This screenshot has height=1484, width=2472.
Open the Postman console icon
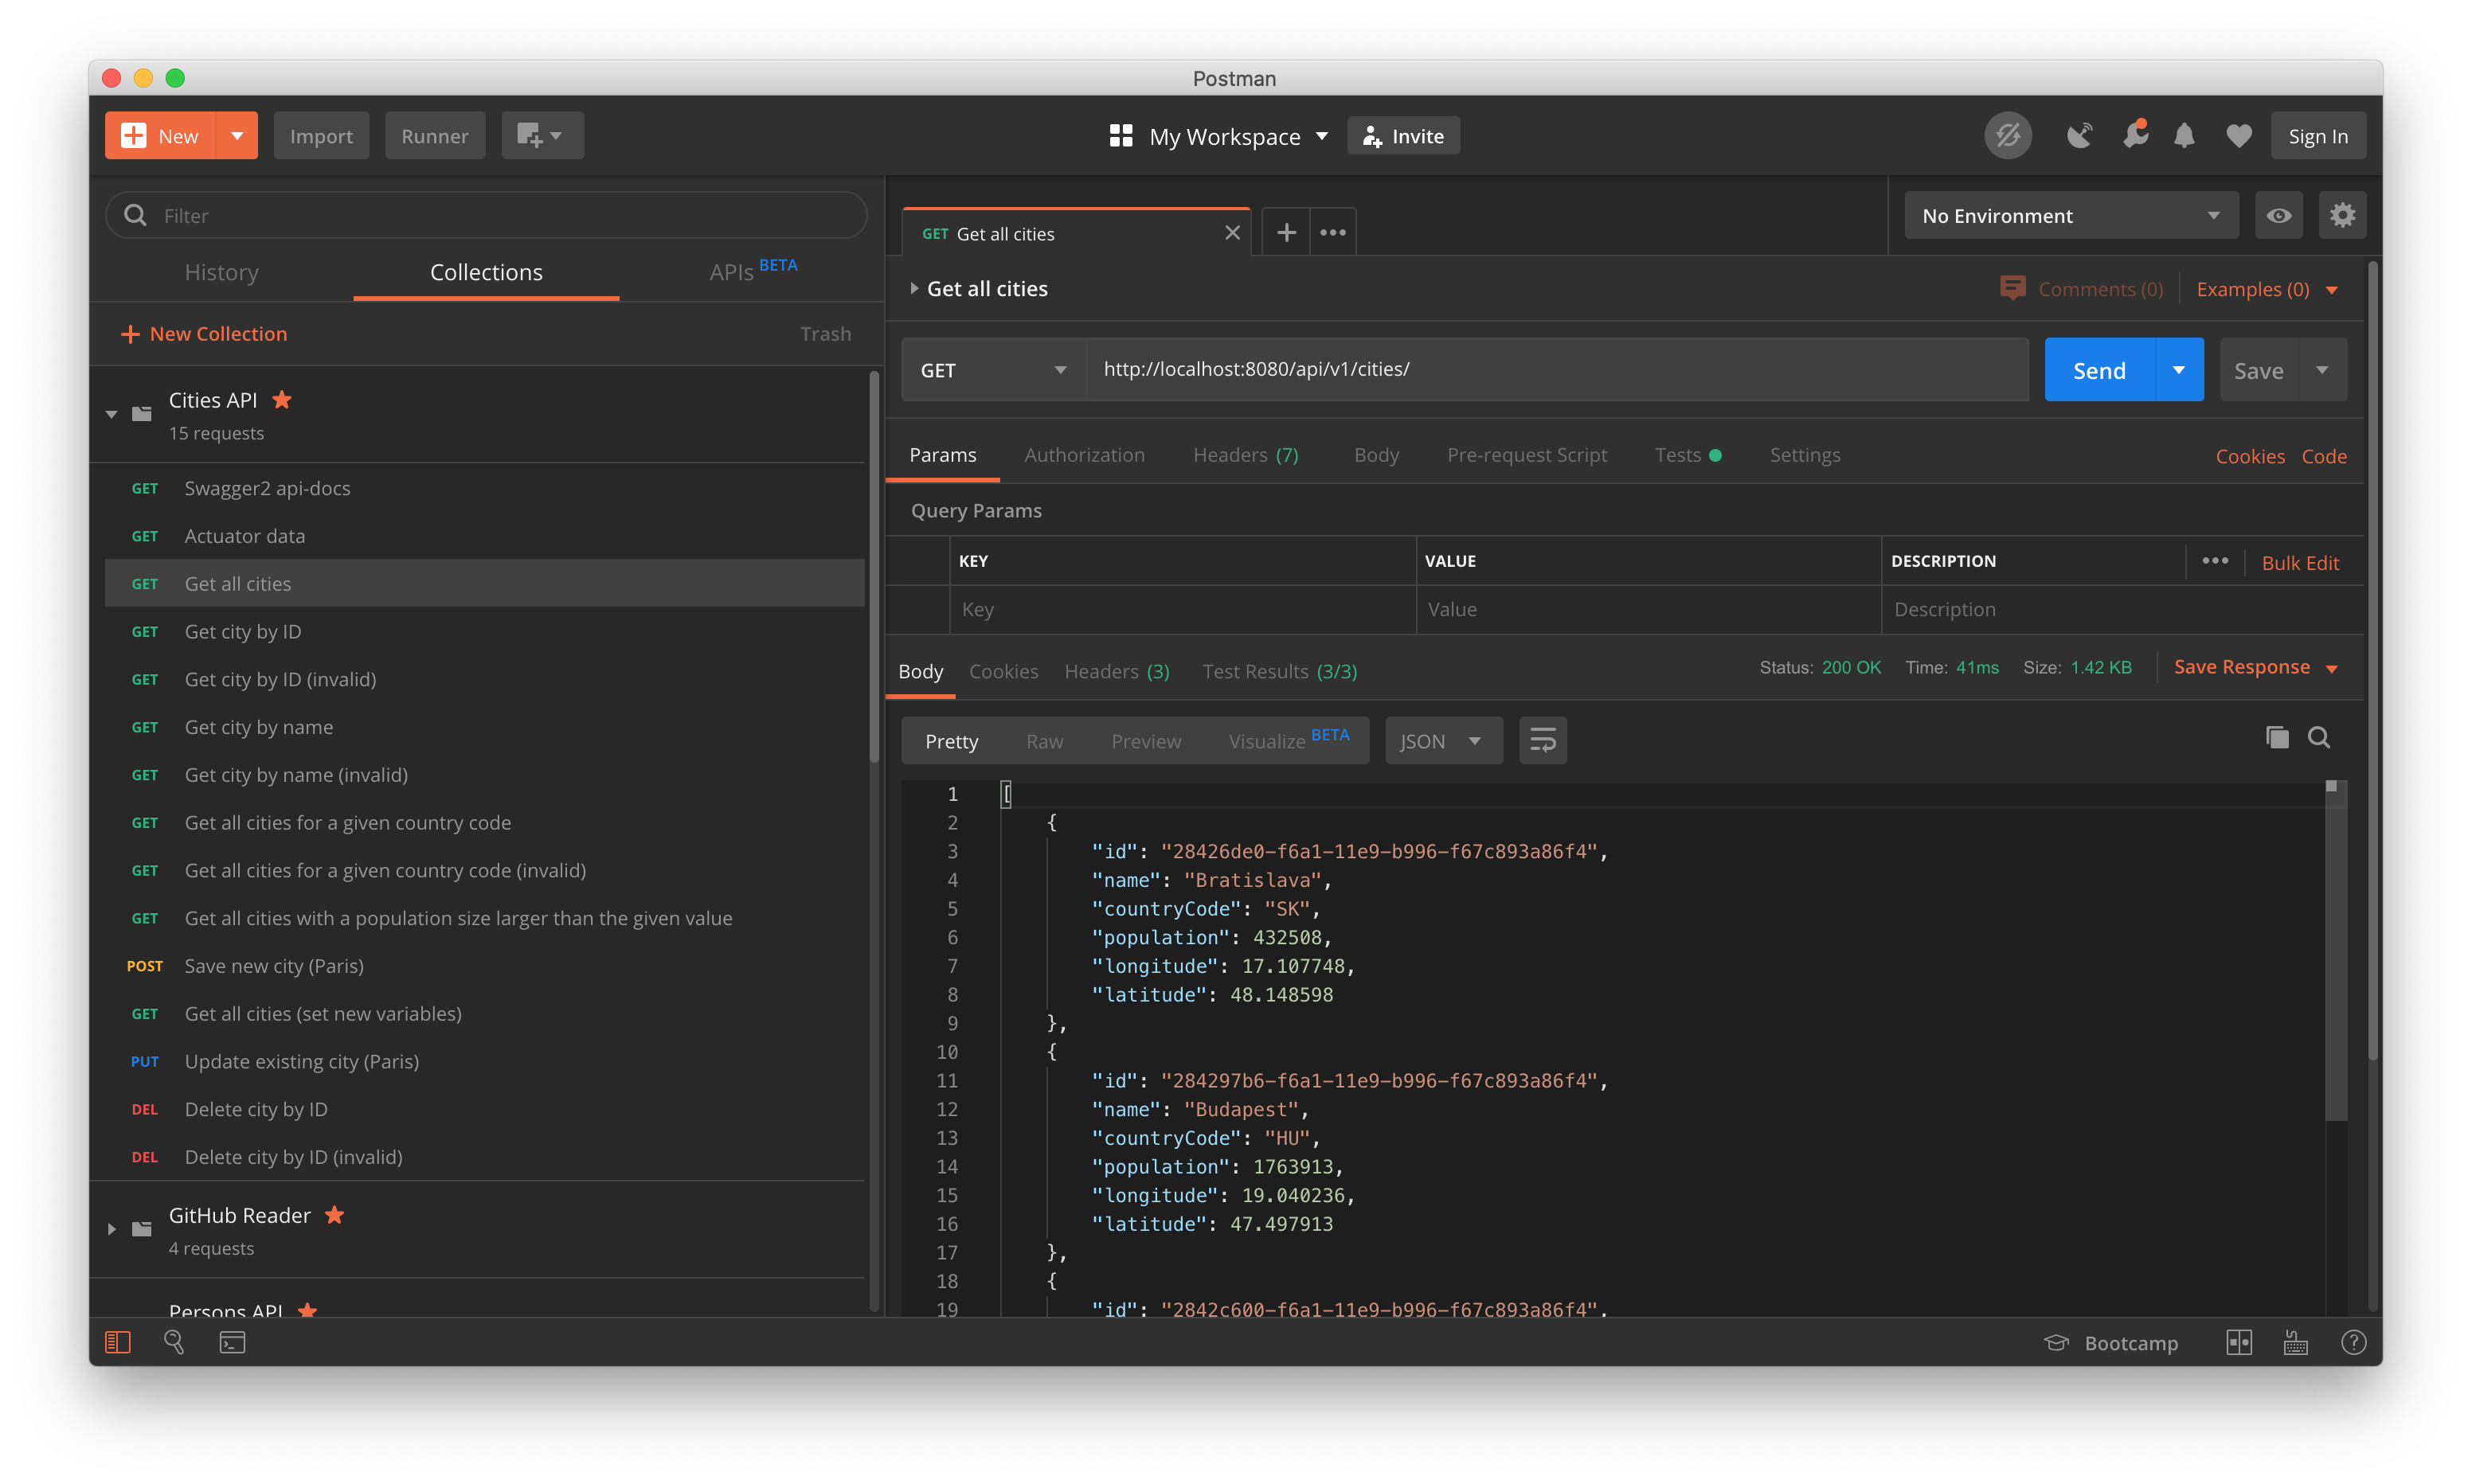click(x=232, y=1343)
